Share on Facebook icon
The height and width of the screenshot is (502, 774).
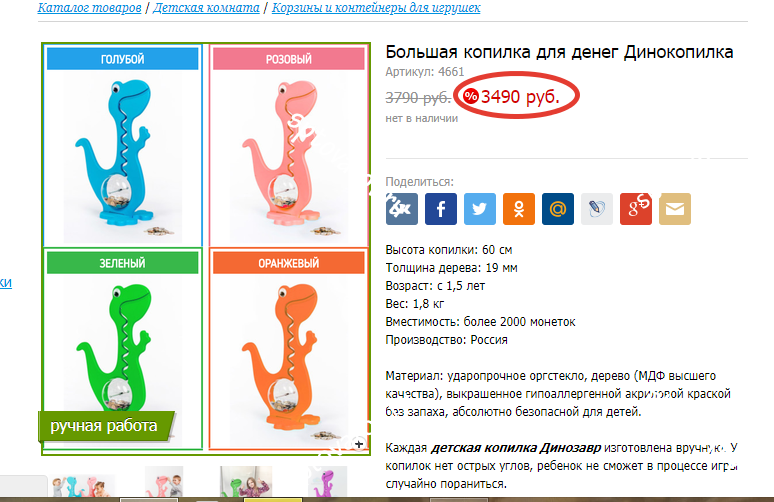[440, 209]
